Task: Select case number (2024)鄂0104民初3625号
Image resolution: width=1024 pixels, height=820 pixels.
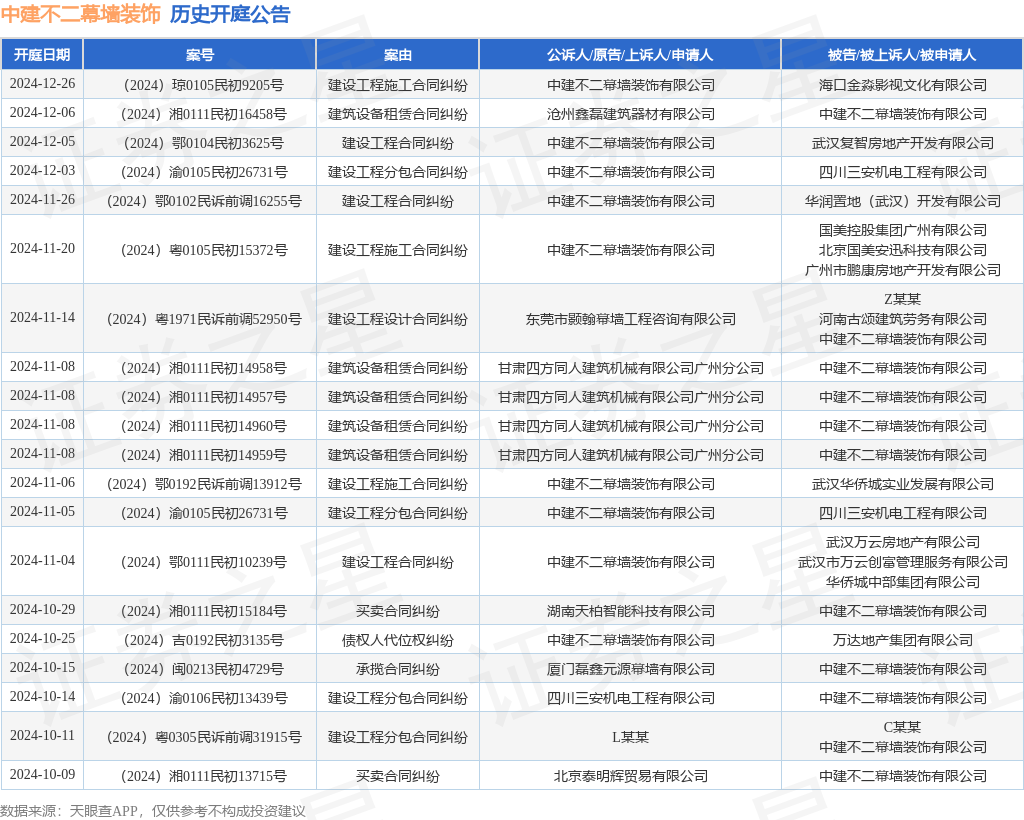Action: pos(204,143)
